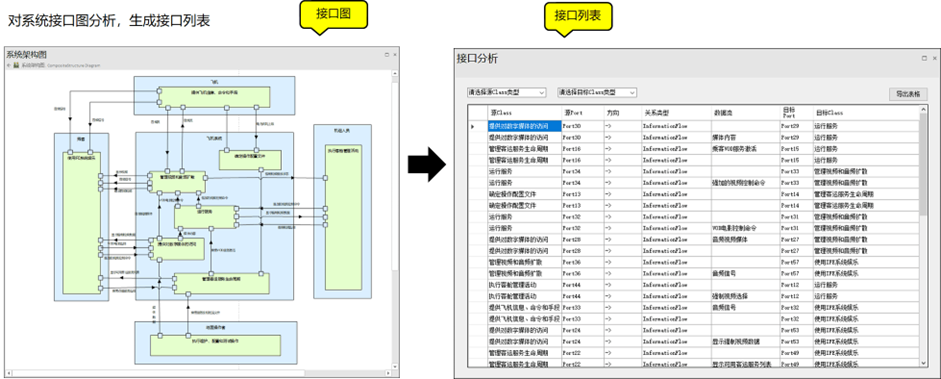Click the 导出表格 export button
The width and height of the screenshot is (941, 379).
click(x=908, y=94)
